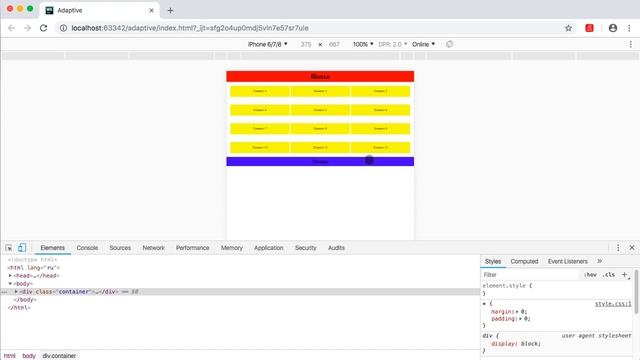Expand the margin shorthand property
The image size is (640, 360).
(517, 311)
